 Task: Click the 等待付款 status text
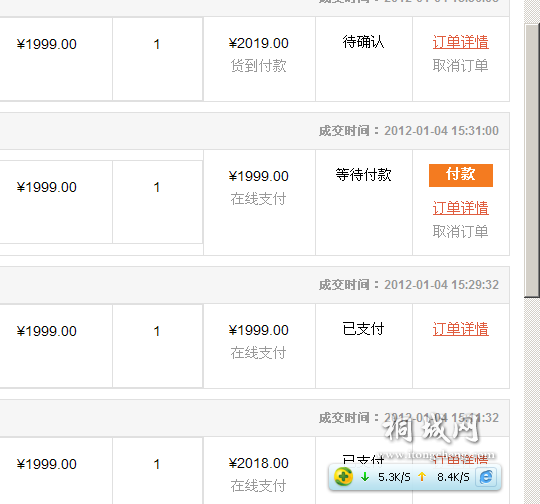(363, 175)
